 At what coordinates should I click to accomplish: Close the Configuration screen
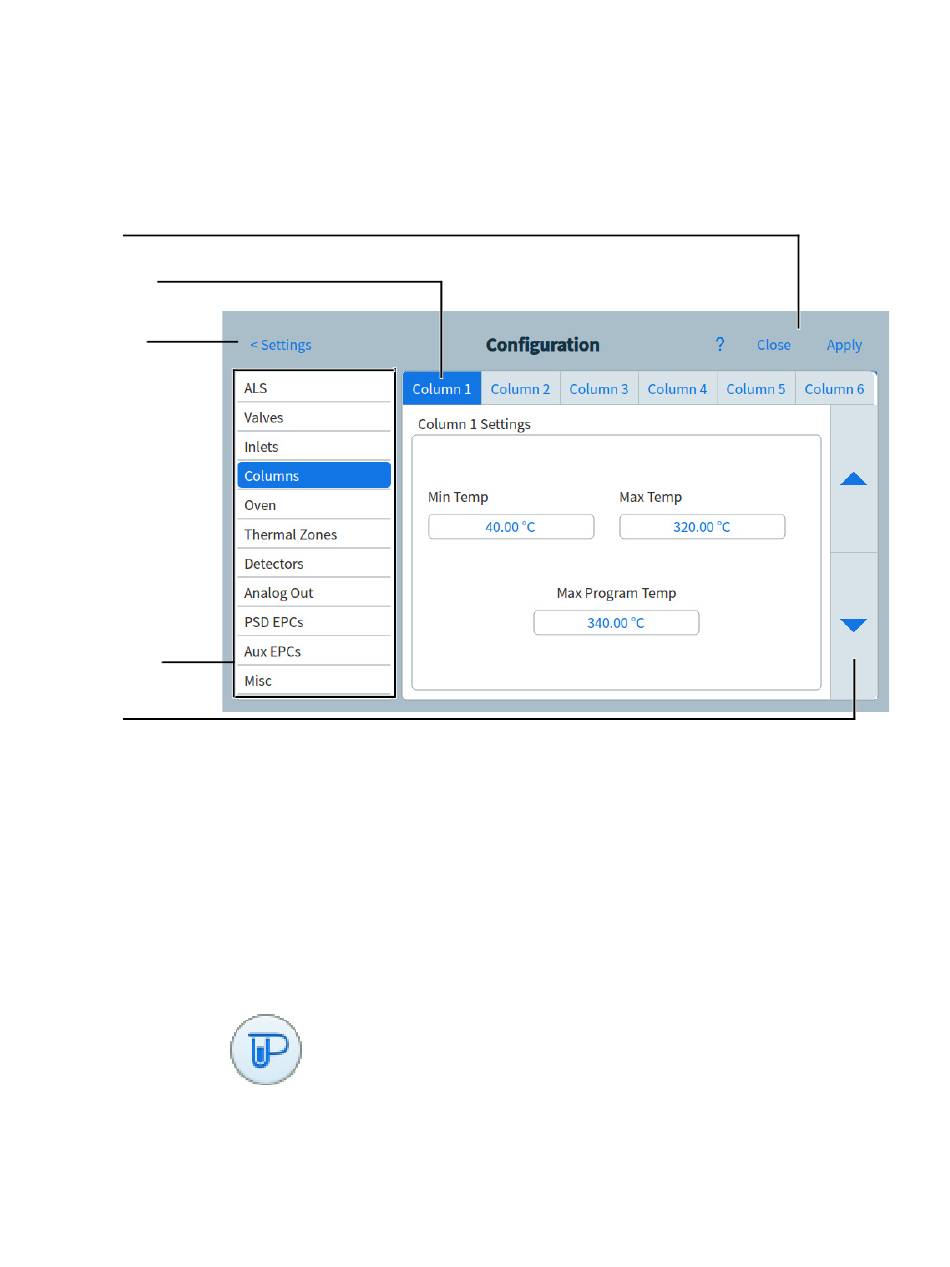[x=773, y=345]
